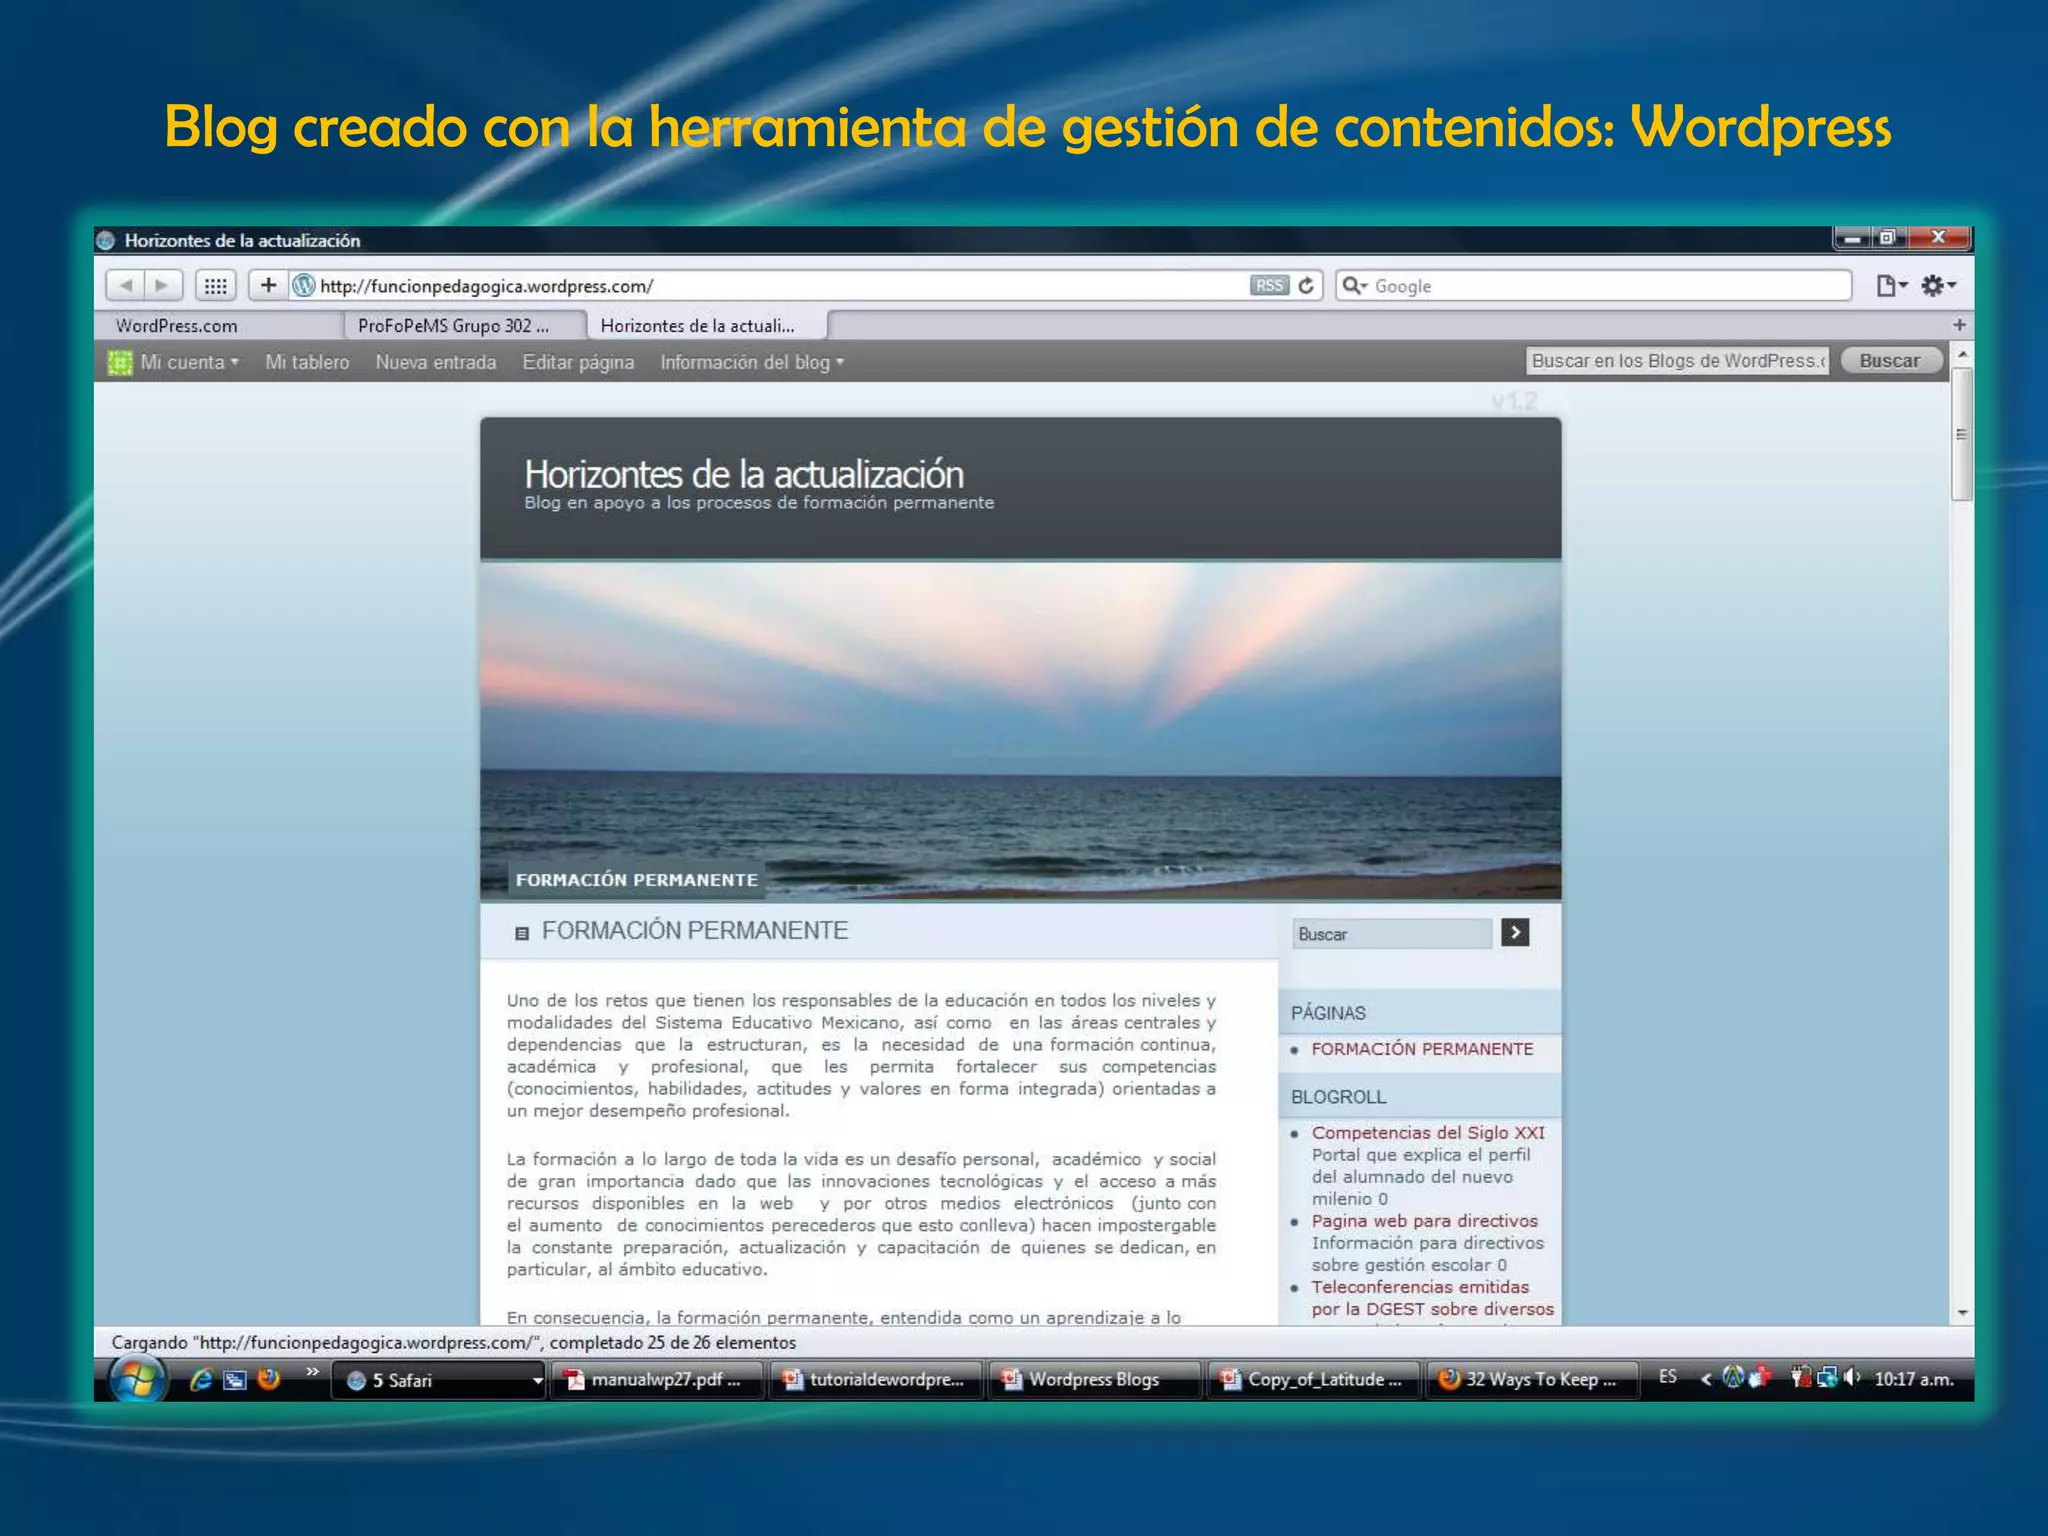Click the scrollbar up arrow

click(x=1962, y=354)
